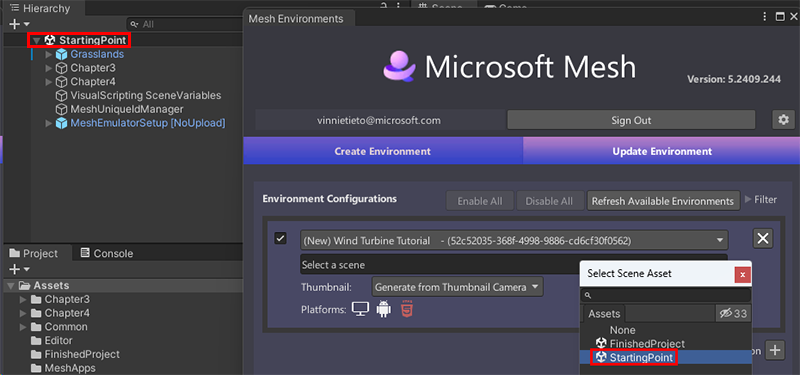Viewport: 800px width, 375px height.
Task: Open Mesh settings gear button
Action: (783, 120)
